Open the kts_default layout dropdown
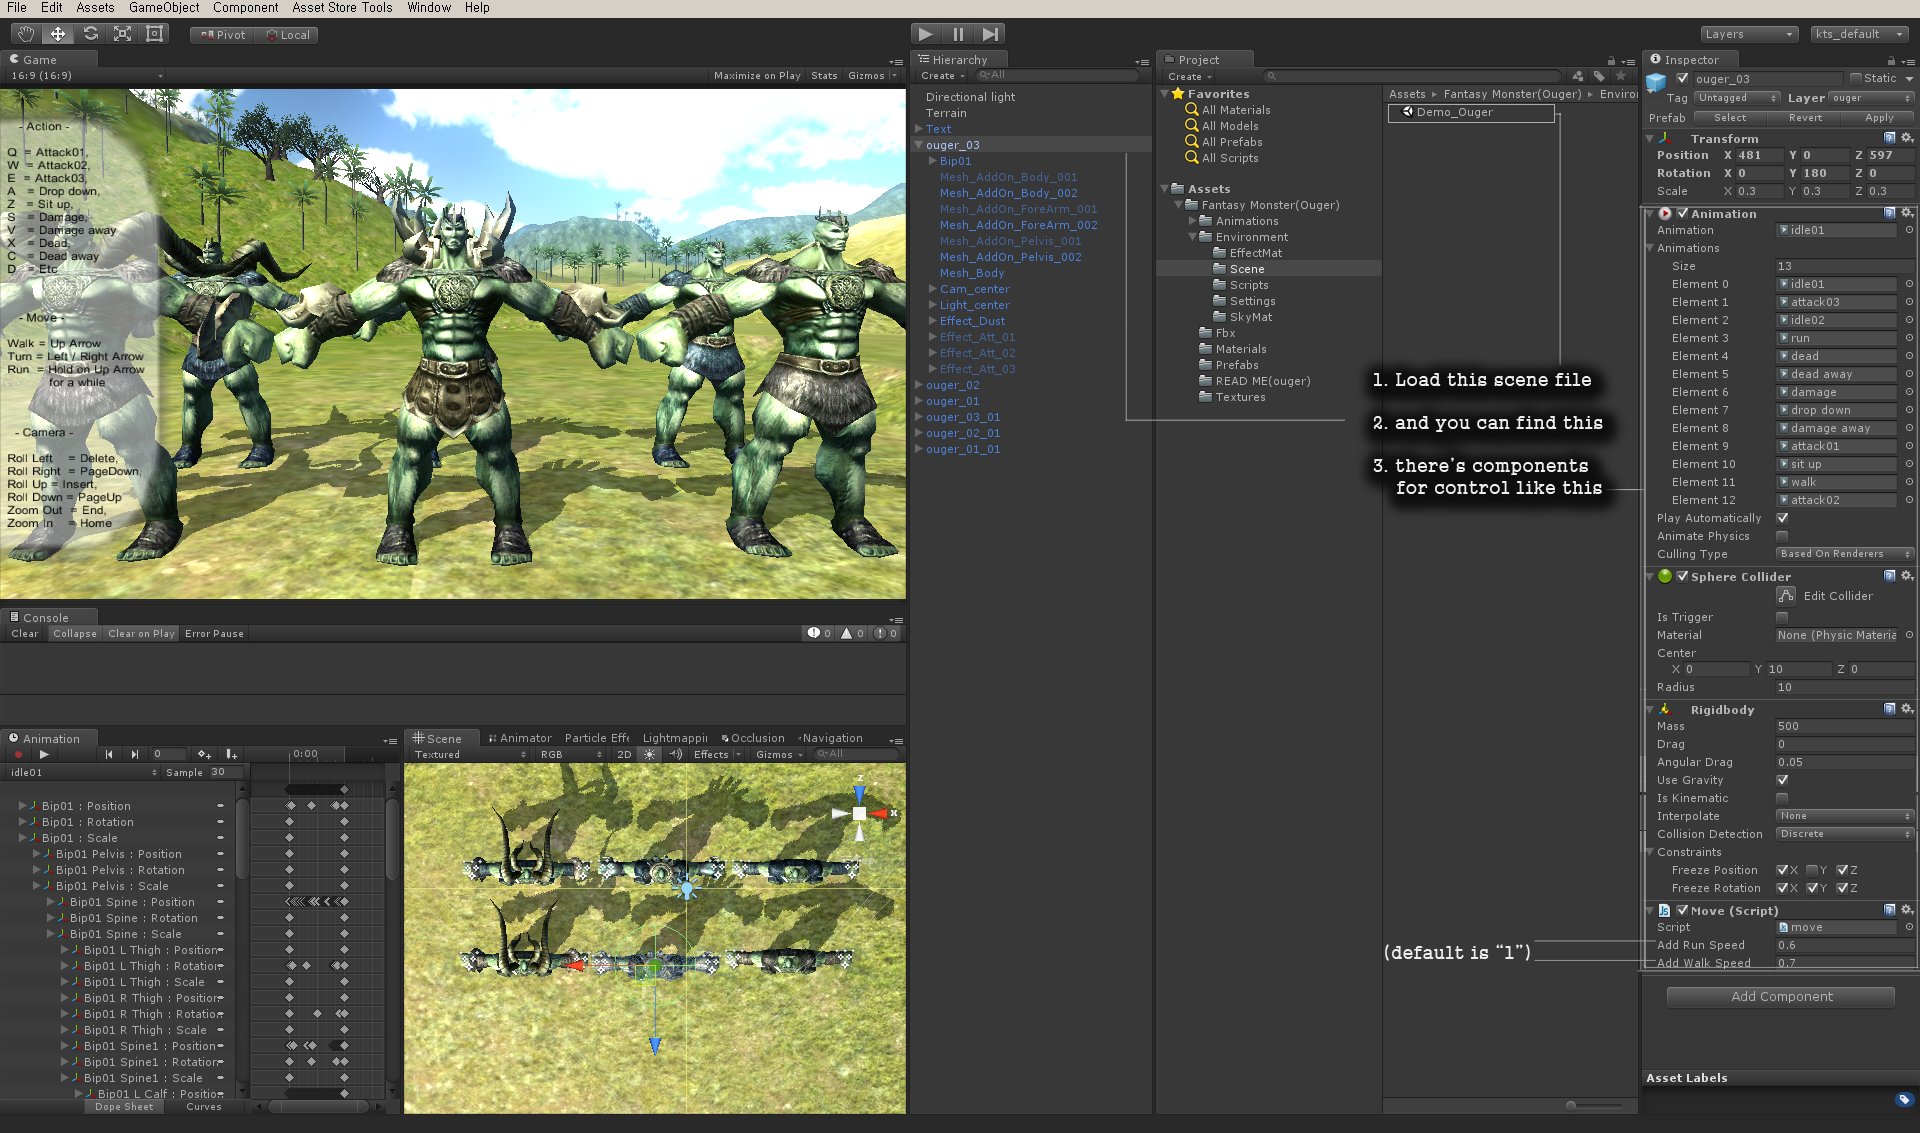The height and width of the screenshot is (1133, 1920). point(1860,34)
